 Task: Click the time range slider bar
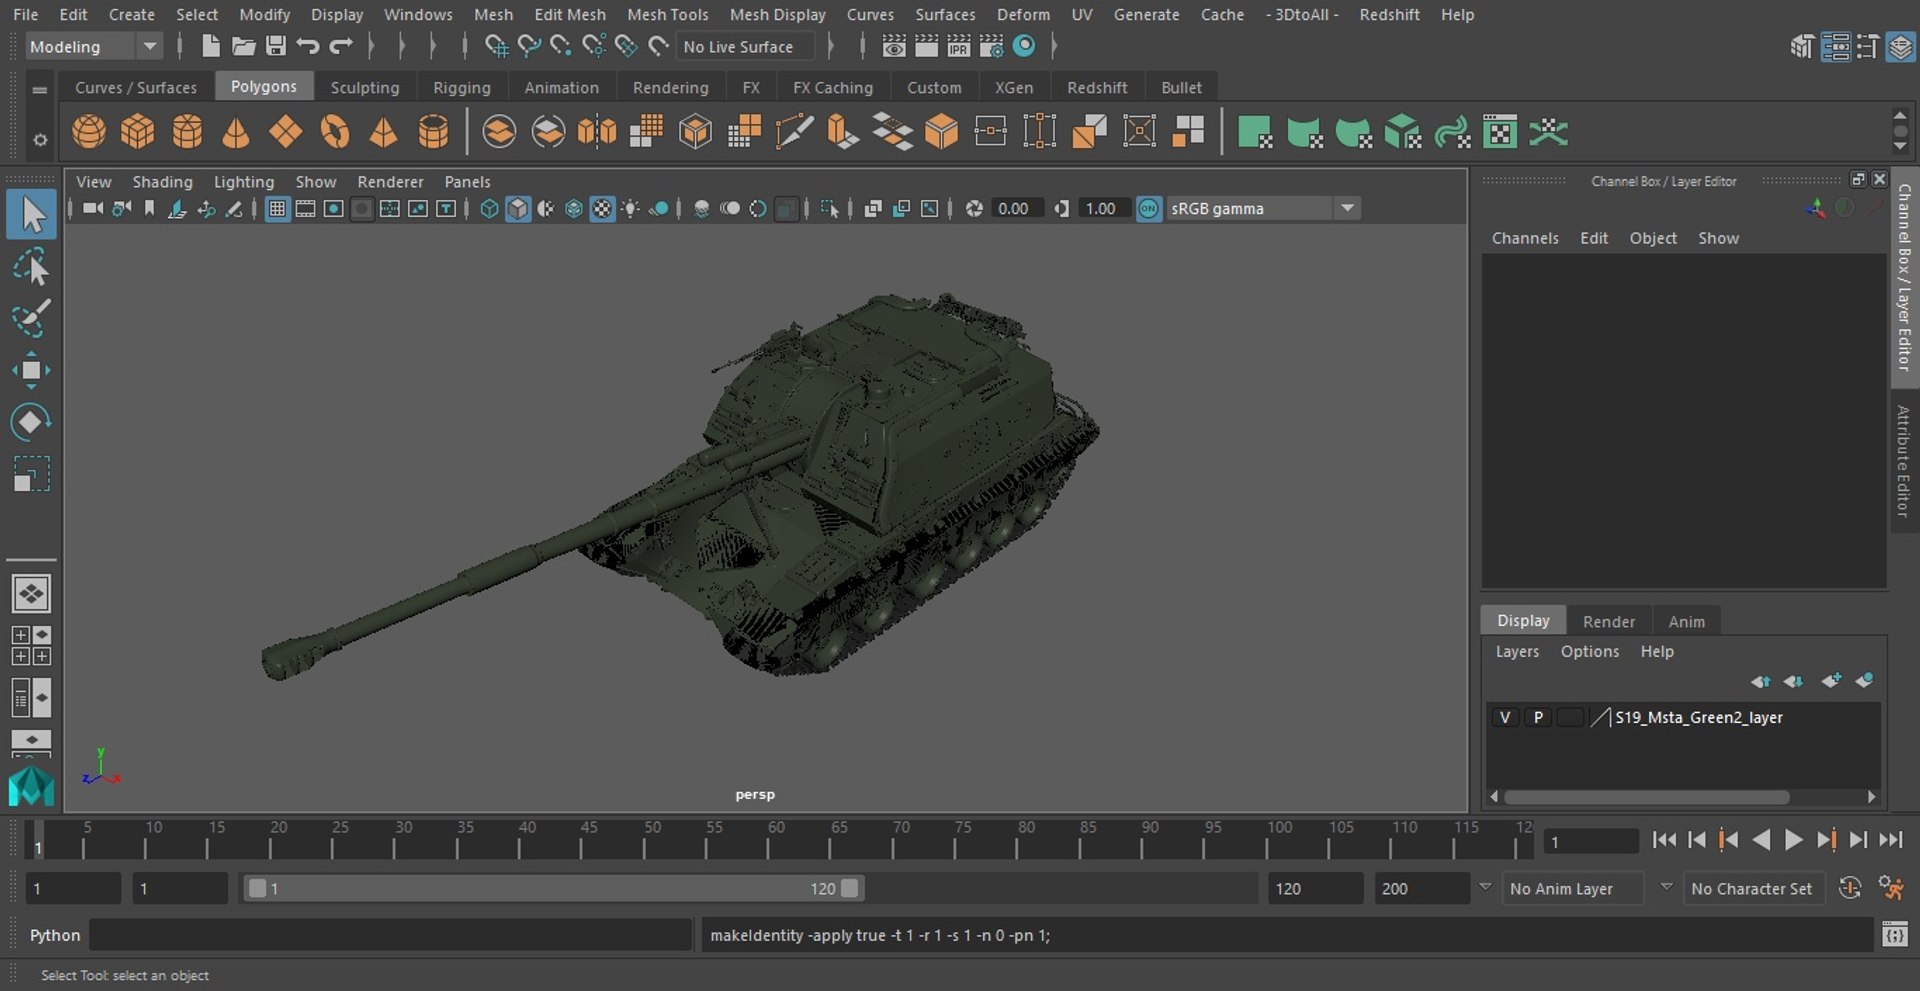click(x=553, y=888)
